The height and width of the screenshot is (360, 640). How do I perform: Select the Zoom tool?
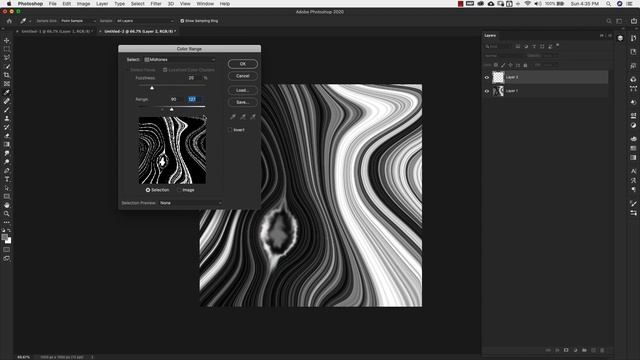tap(7, 213)
